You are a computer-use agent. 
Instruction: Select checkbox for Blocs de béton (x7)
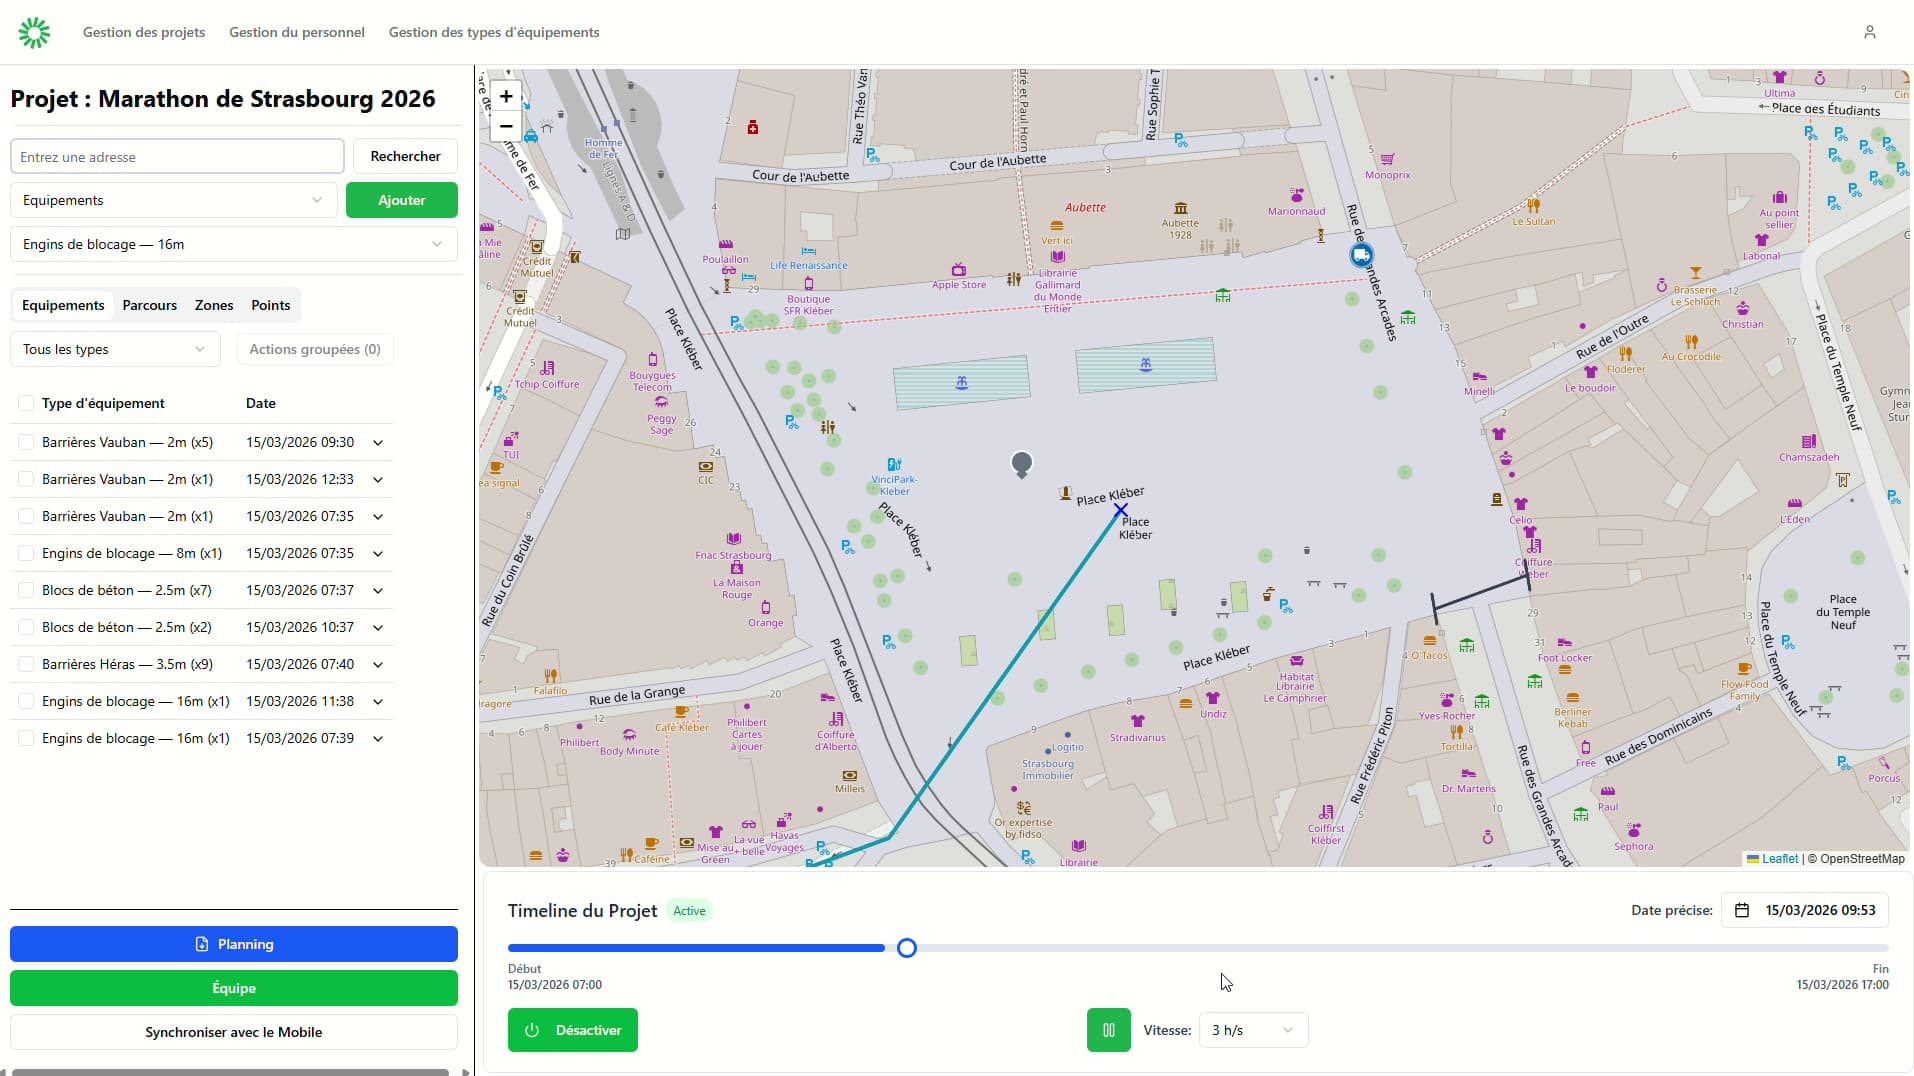click(26, 590)
